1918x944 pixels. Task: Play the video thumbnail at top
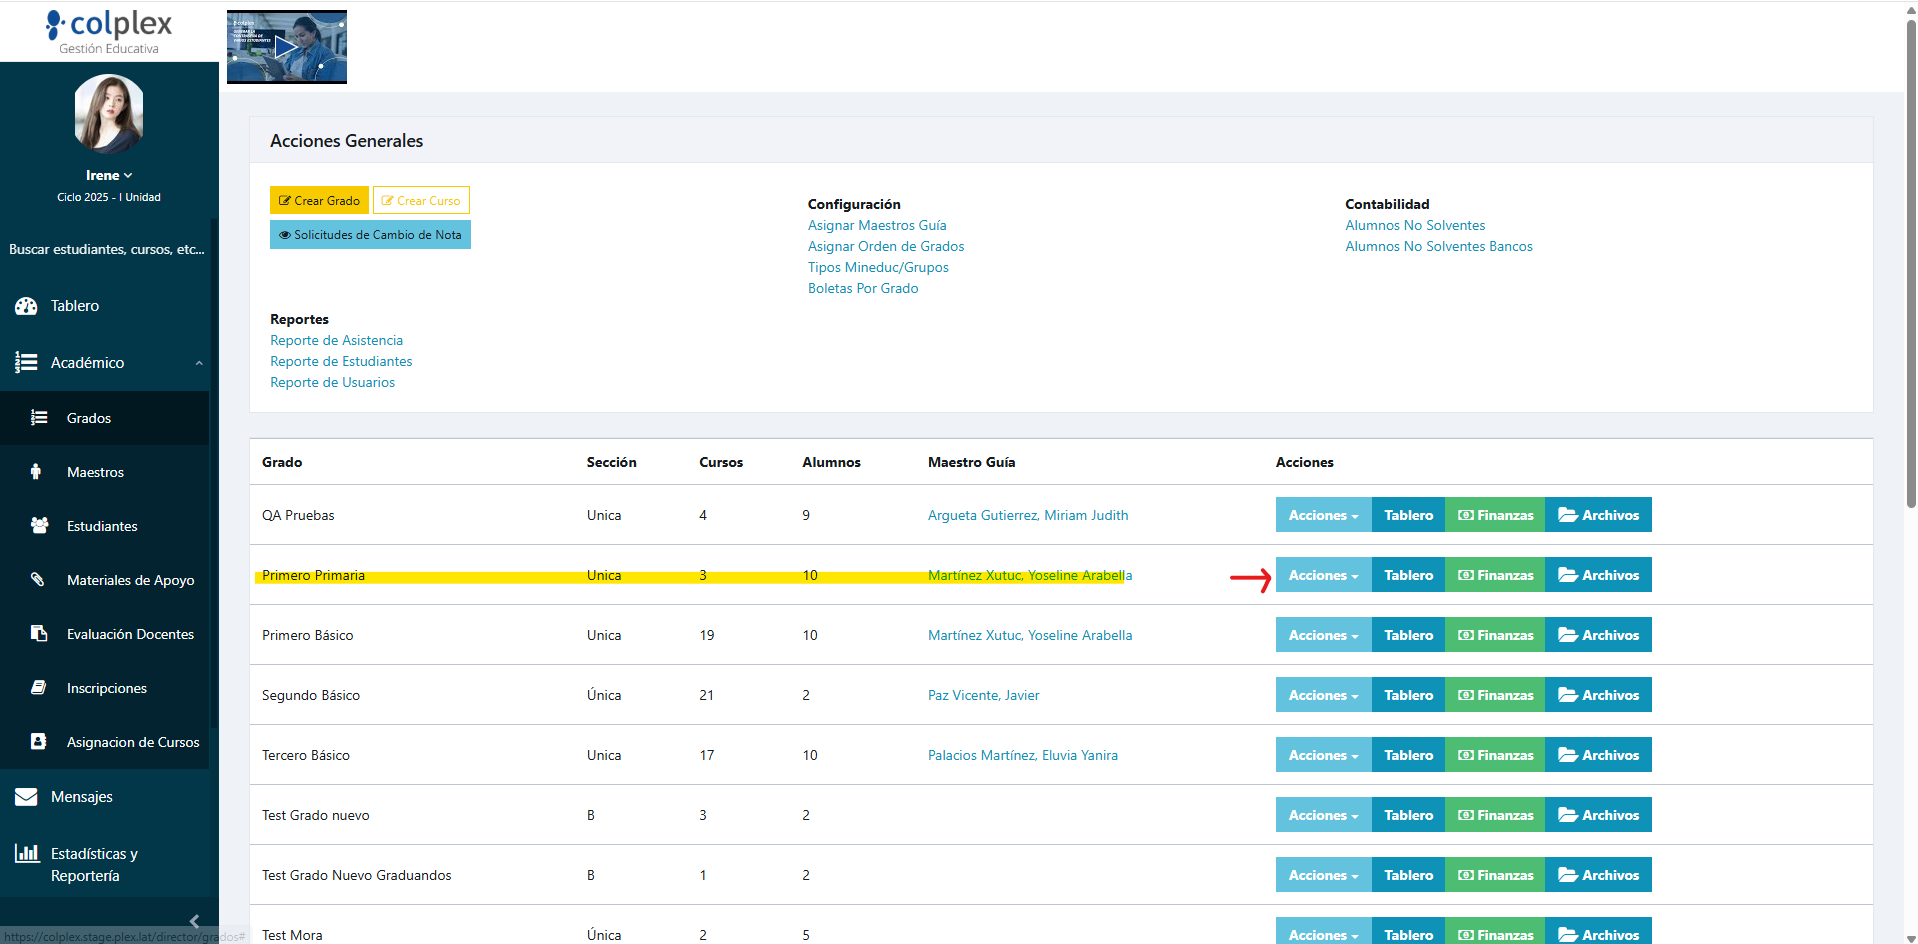(x=287, y=47)
